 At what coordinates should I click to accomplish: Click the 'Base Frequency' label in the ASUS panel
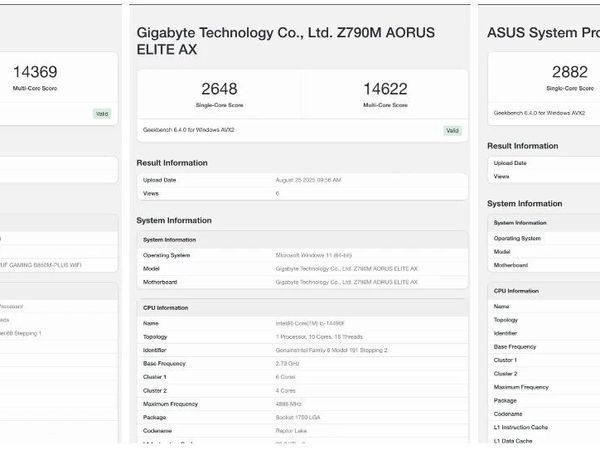(515, 347)
